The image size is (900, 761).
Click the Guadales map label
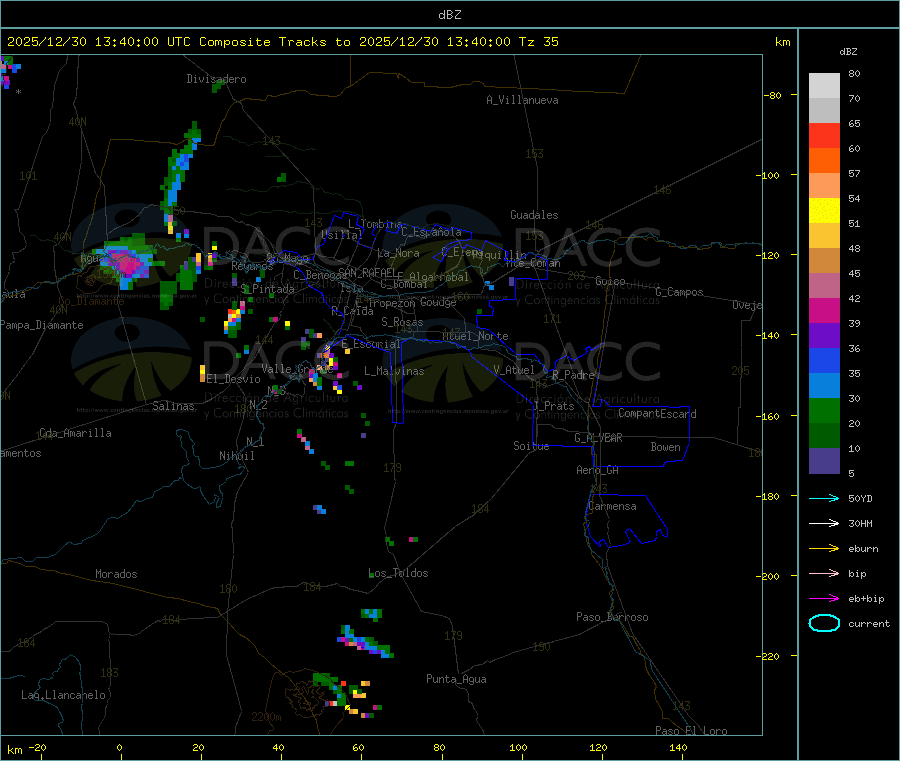[534, 215]
